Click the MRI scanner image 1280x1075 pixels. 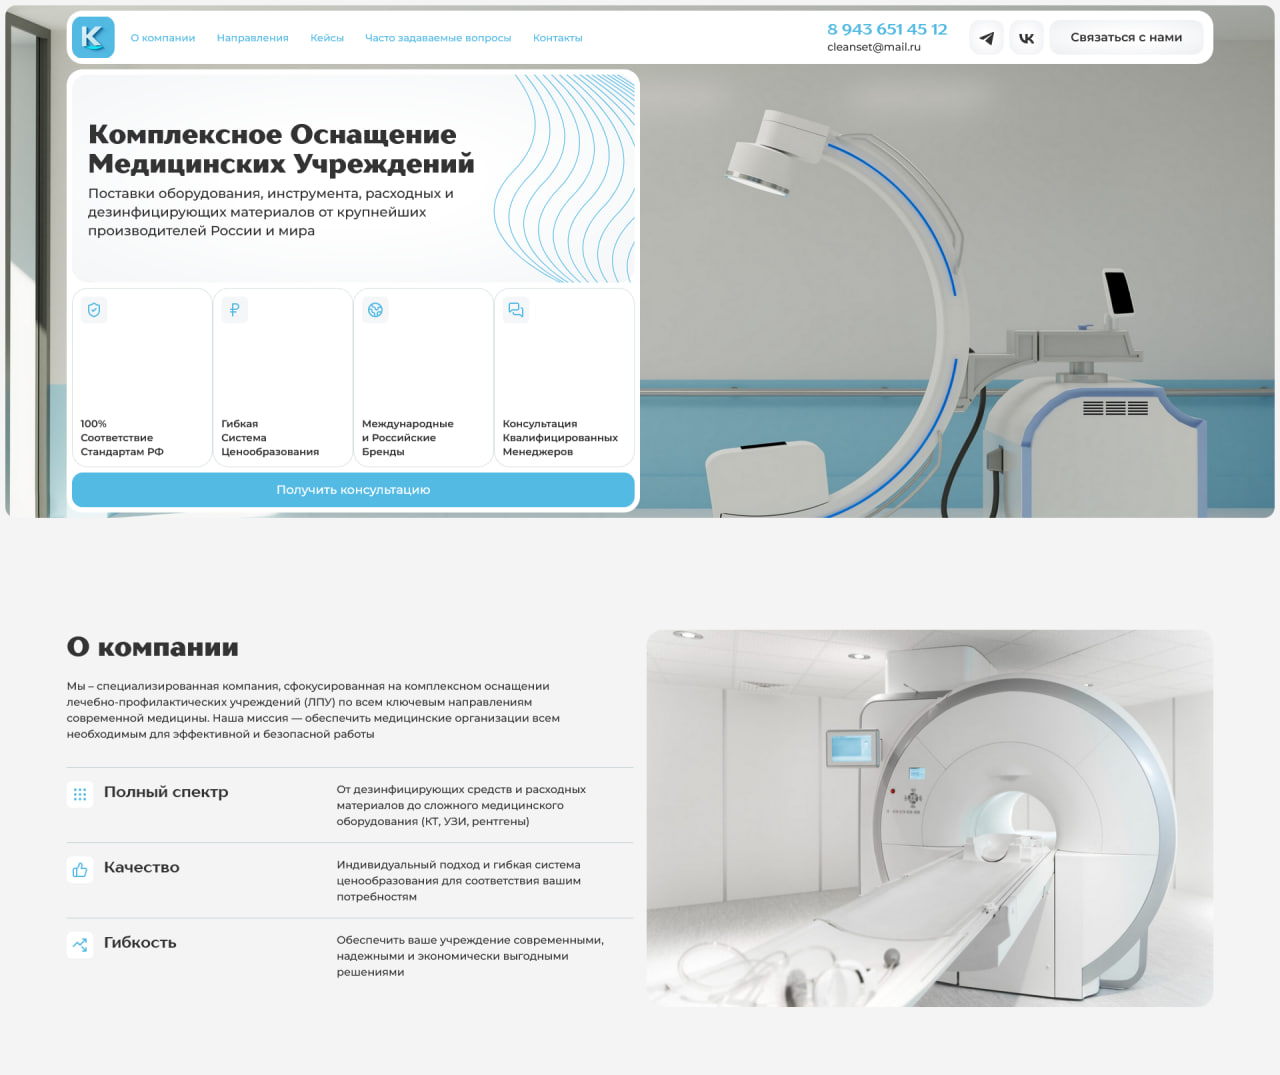929,818
